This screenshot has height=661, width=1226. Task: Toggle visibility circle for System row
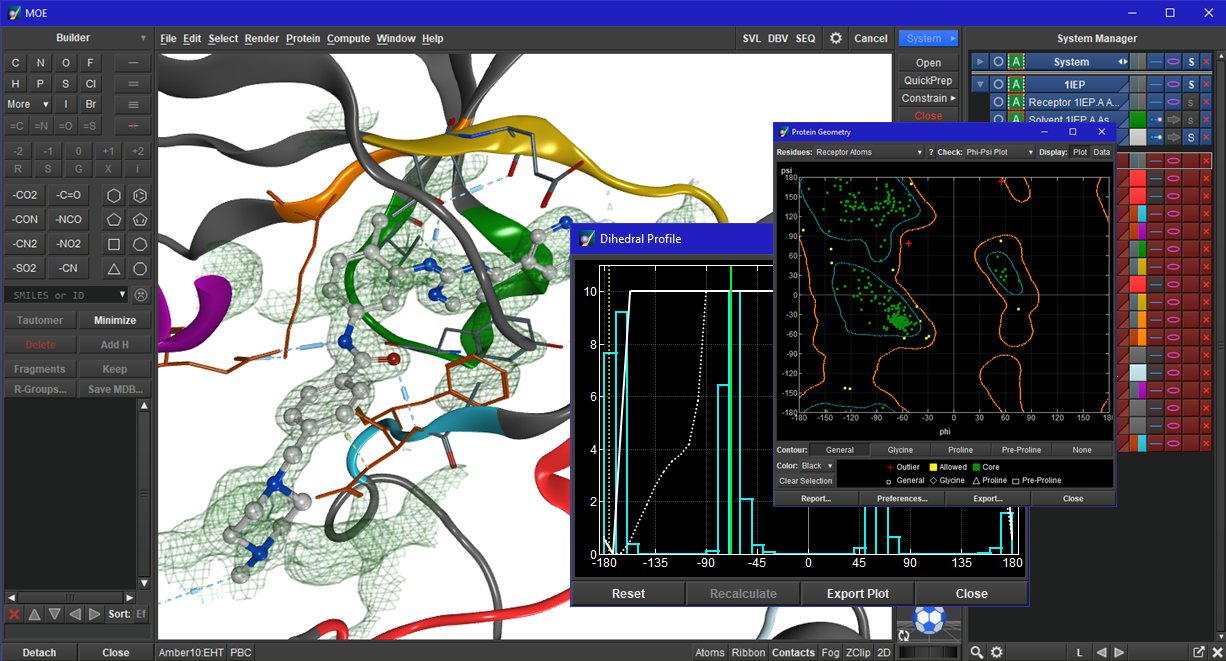pyautogui.click(x=998, y=62)
